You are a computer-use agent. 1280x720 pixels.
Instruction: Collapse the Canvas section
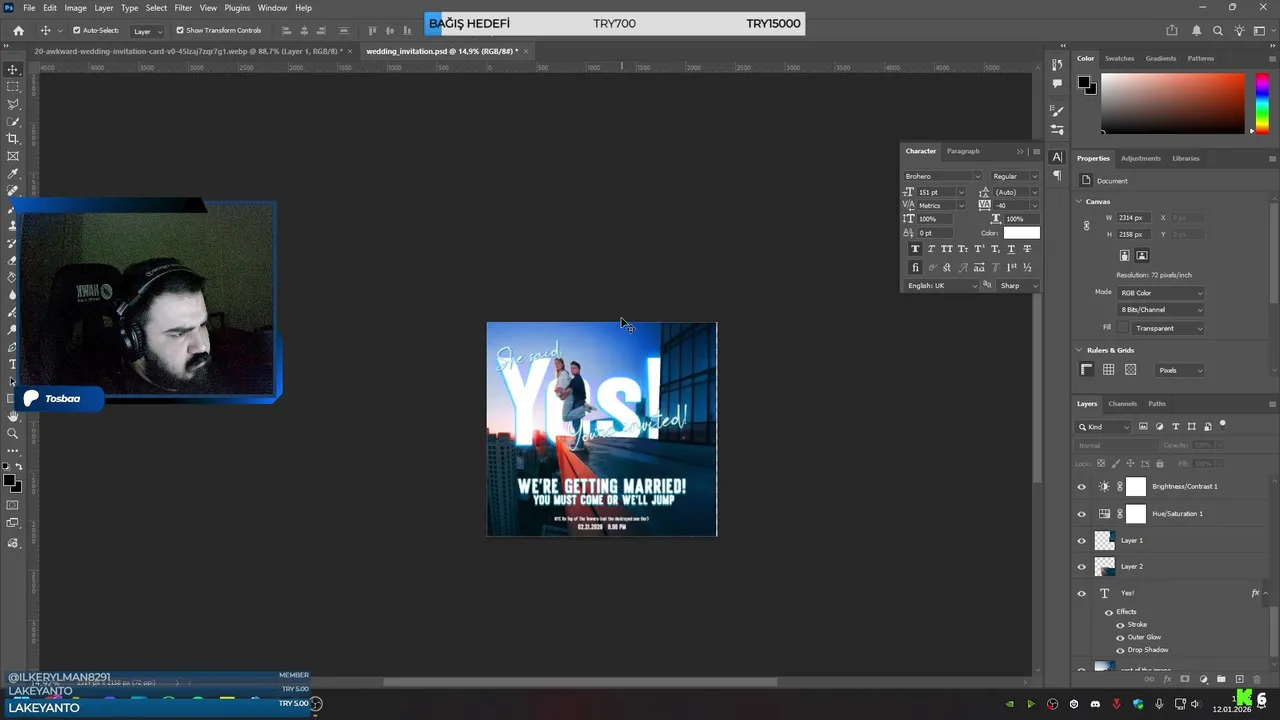pos(1079,201)
